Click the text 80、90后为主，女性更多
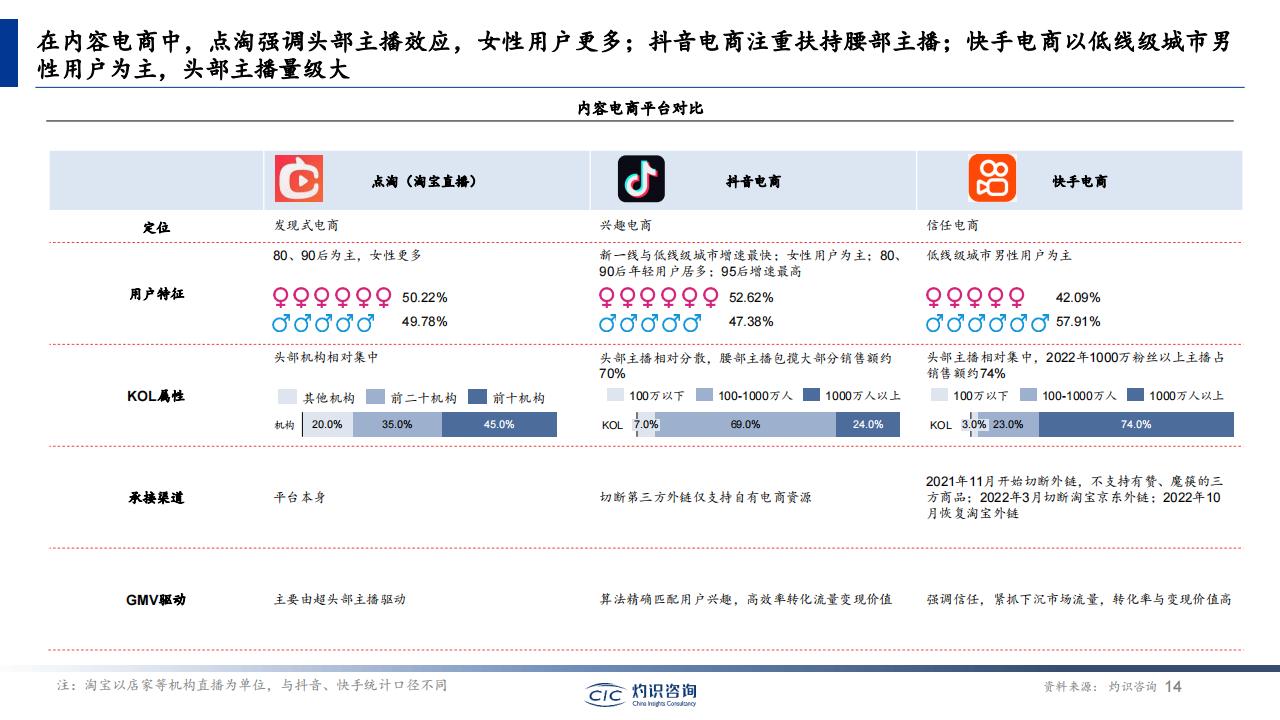The width and height of the screenshot is (1280, 720). tap(348, 256)
